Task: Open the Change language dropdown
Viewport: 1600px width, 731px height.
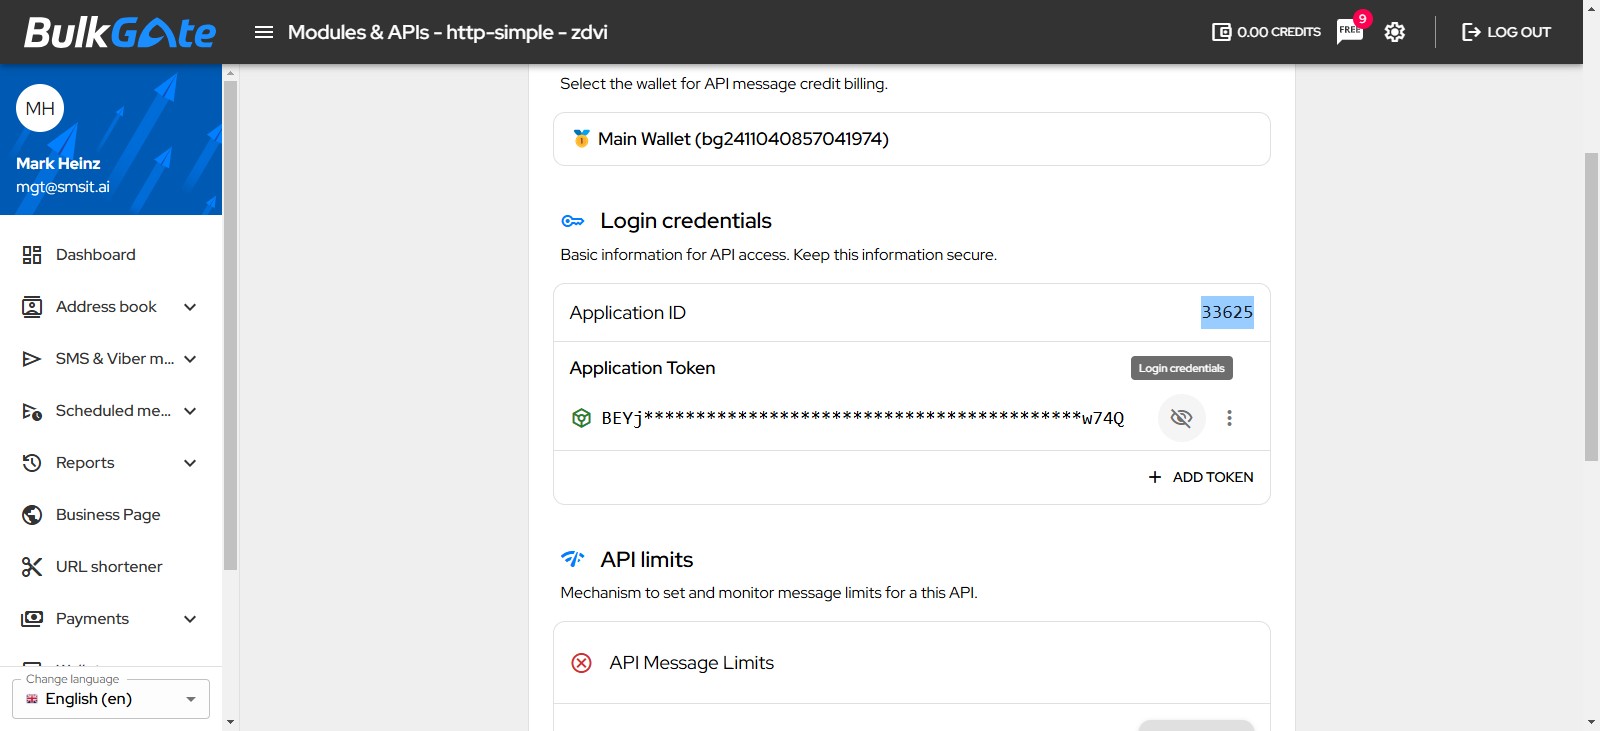Action: pyautogui.click(x=111, y=699)
